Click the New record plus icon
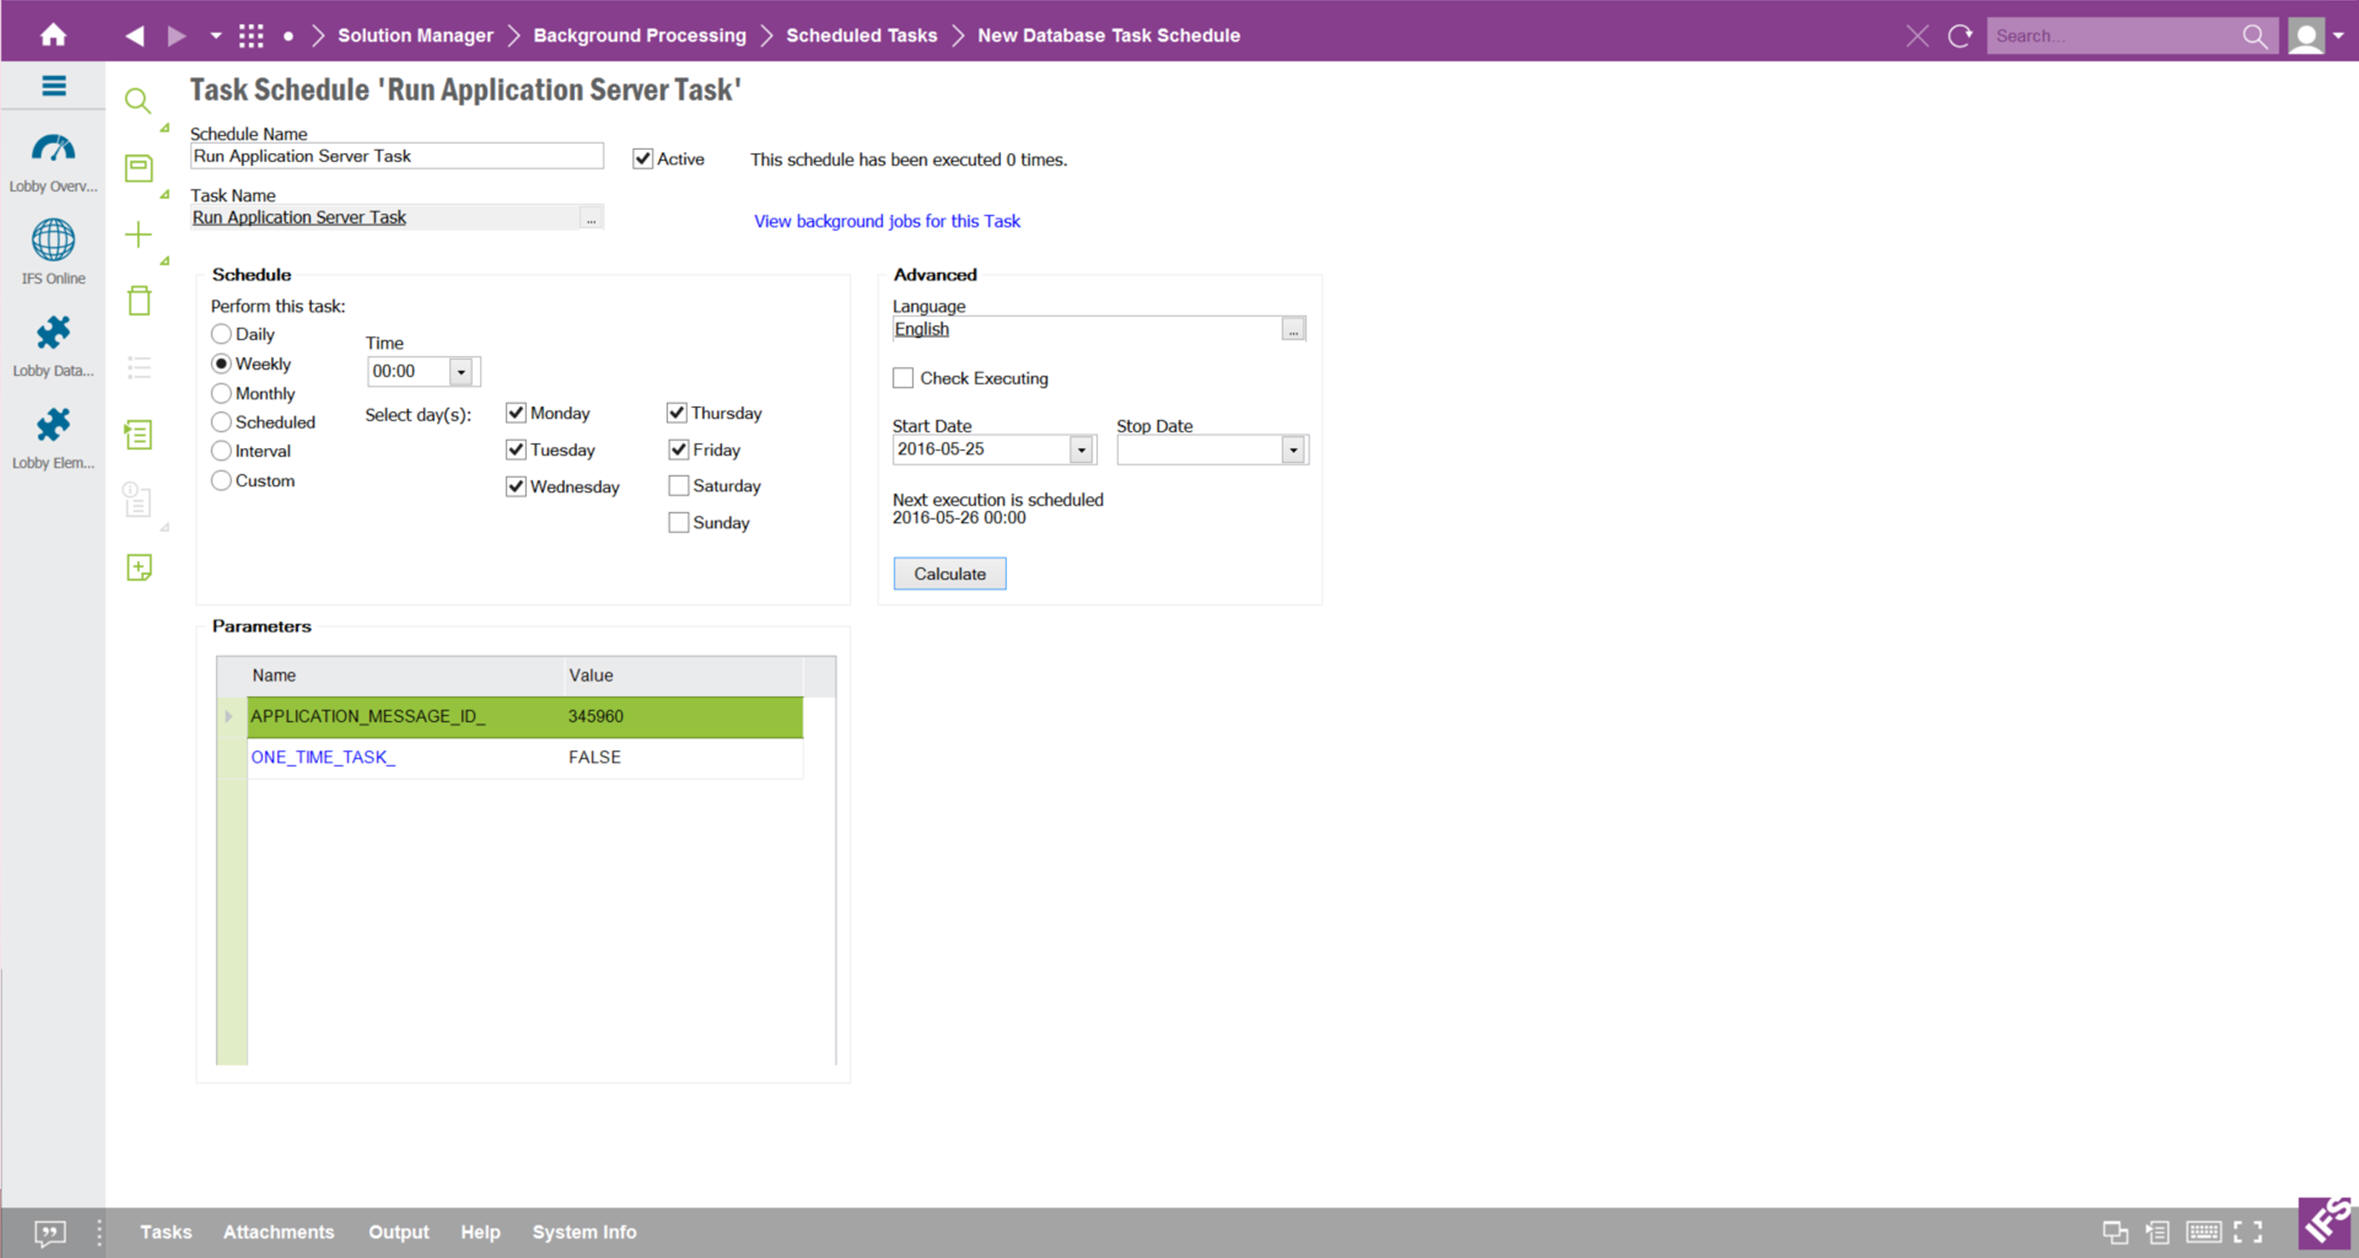This screenshot has height=1258, width=2359. (x=138, y=234)
